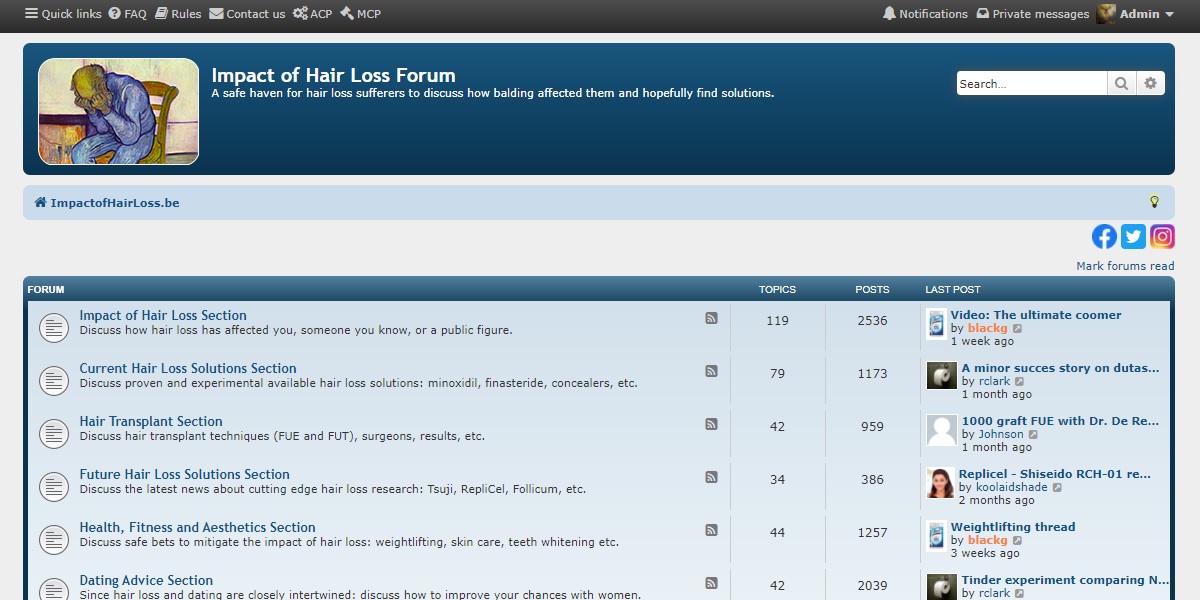Toggle the lightbulb night mode icon
This screenshot has width=1200, height=600.
1155,202
